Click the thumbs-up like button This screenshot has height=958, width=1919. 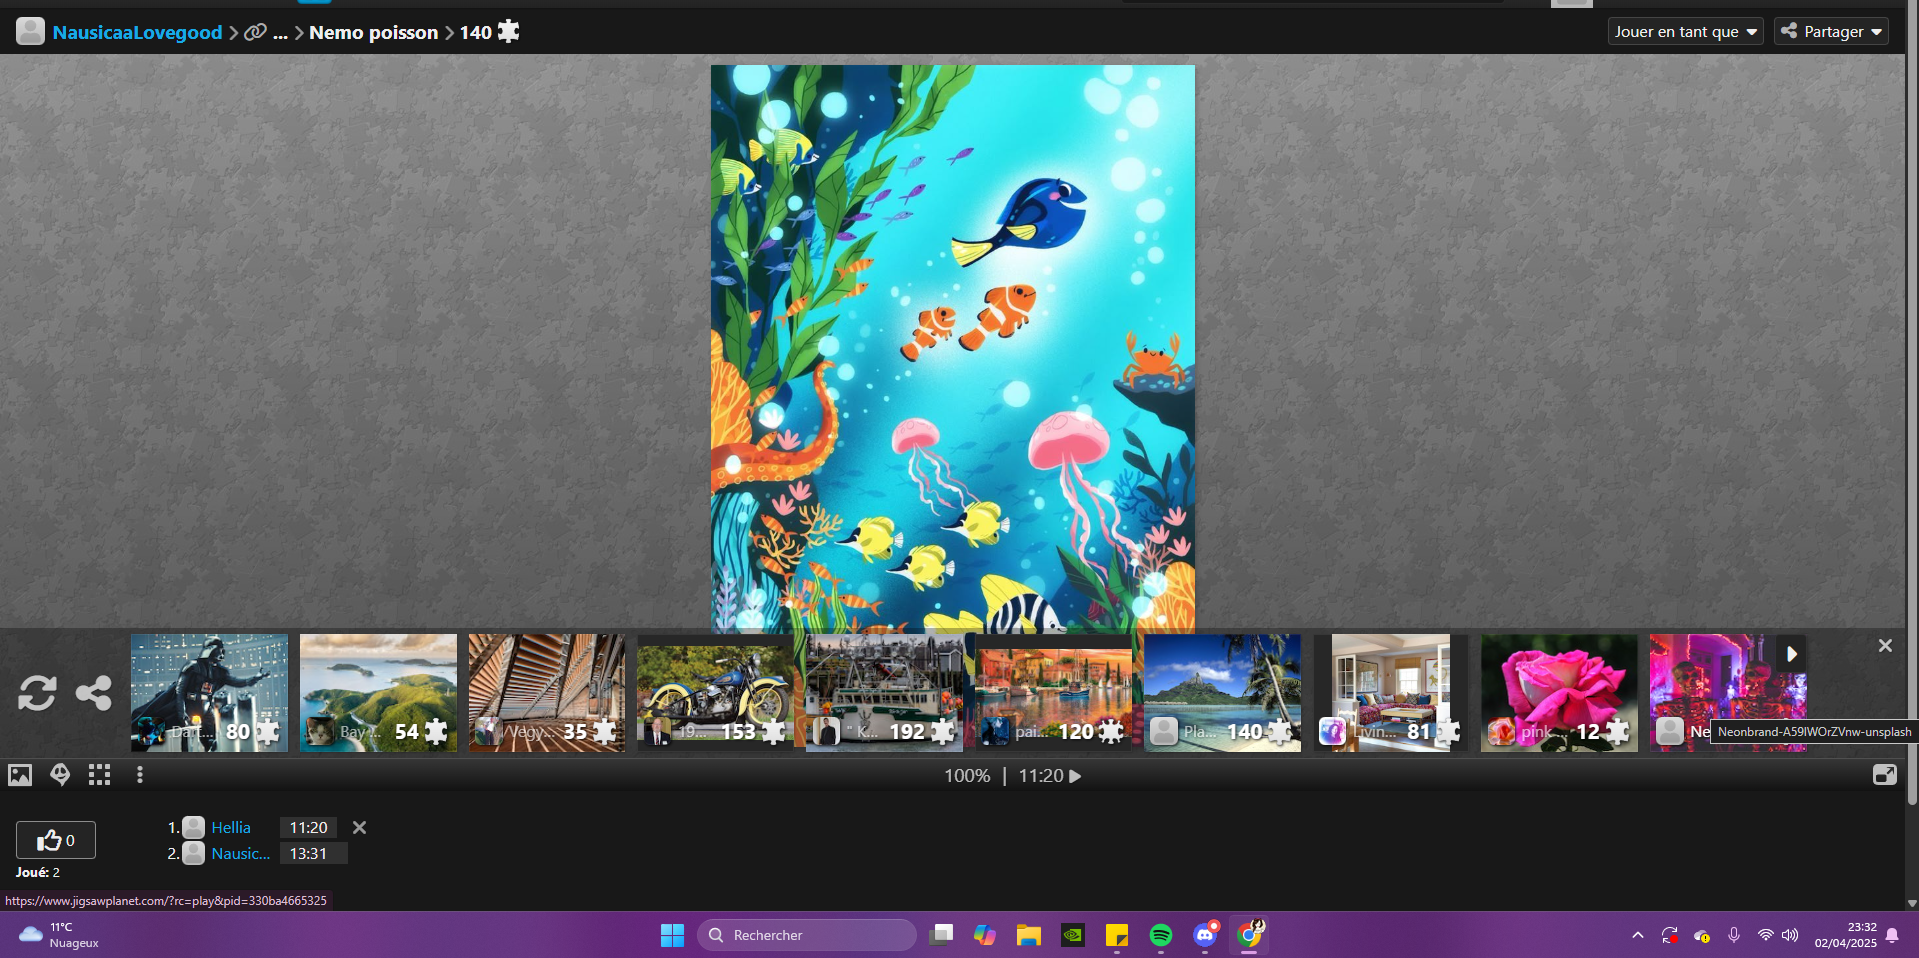pos(56,840)
